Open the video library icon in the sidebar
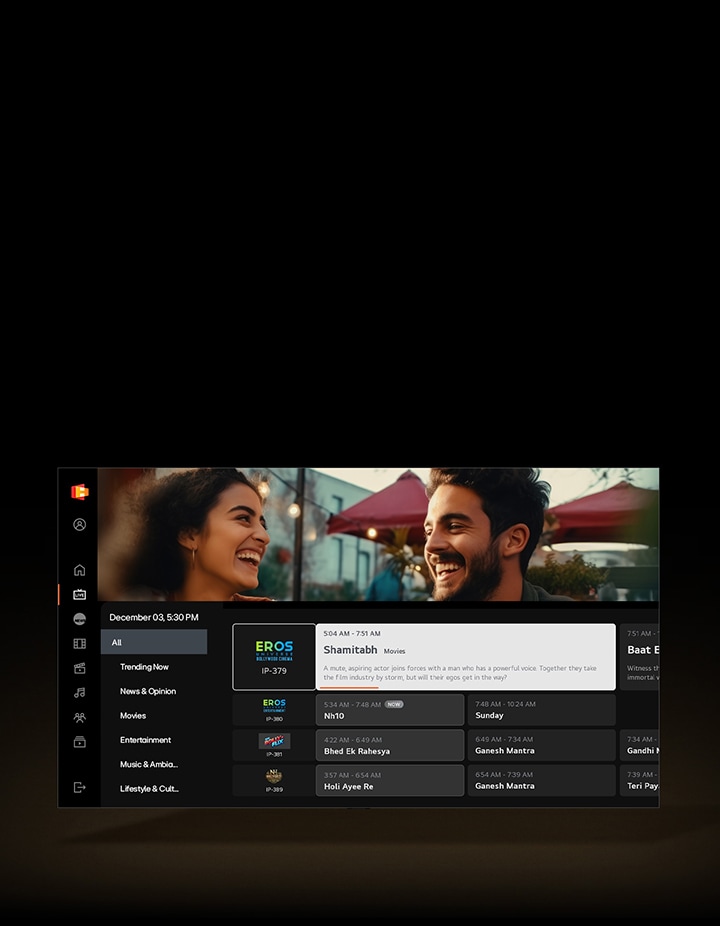Image resolution: width=720 pixels, height=926 pixels. click(x=80, y=742)
